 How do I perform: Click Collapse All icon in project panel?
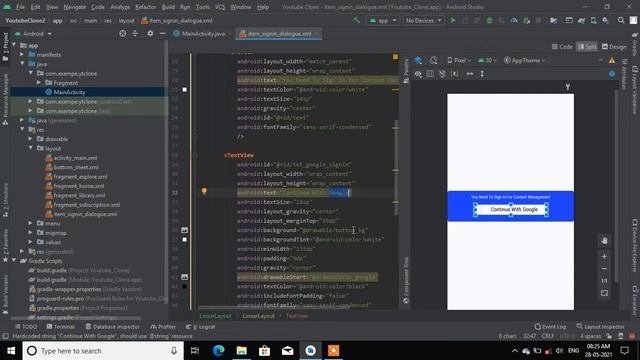coord(135,33)
